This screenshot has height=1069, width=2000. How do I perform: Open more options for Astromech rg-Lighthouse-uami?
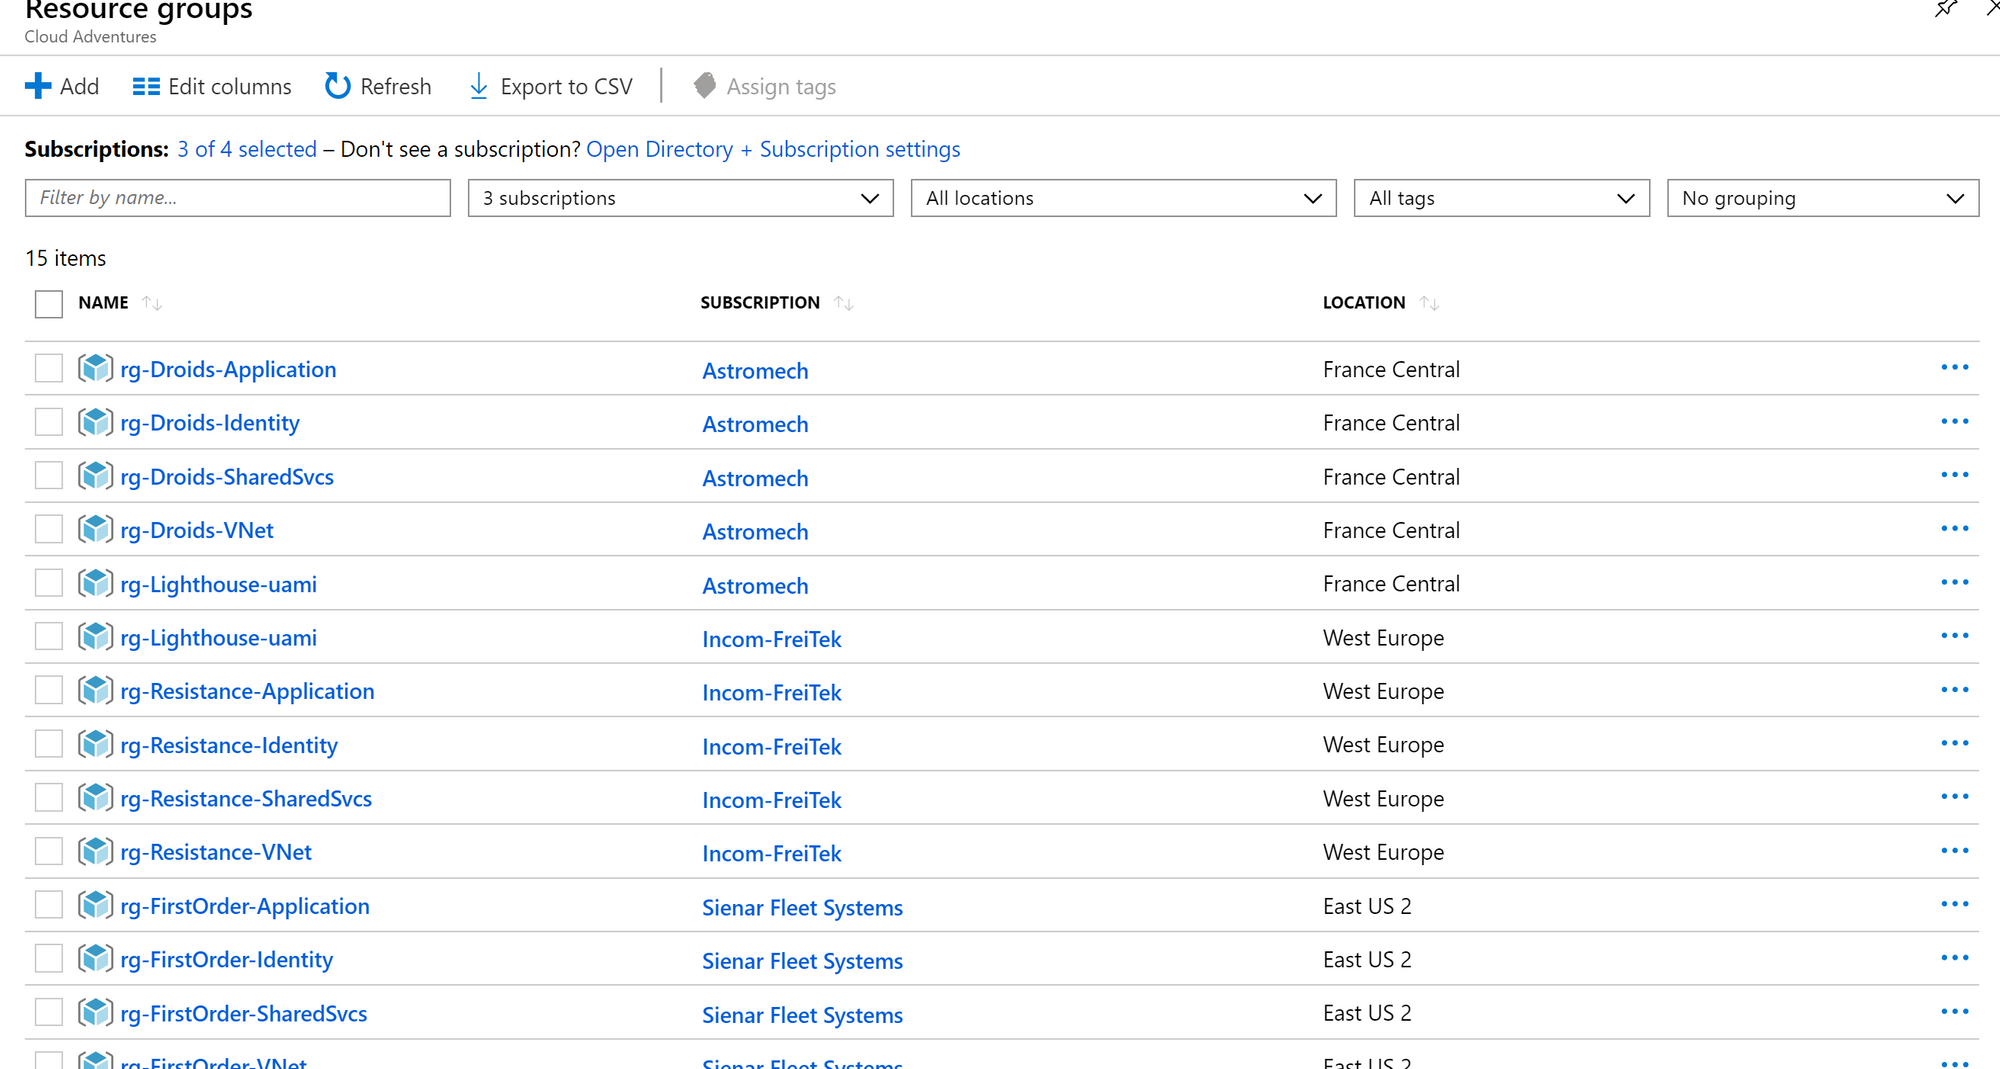click(x=1954, y=583)
